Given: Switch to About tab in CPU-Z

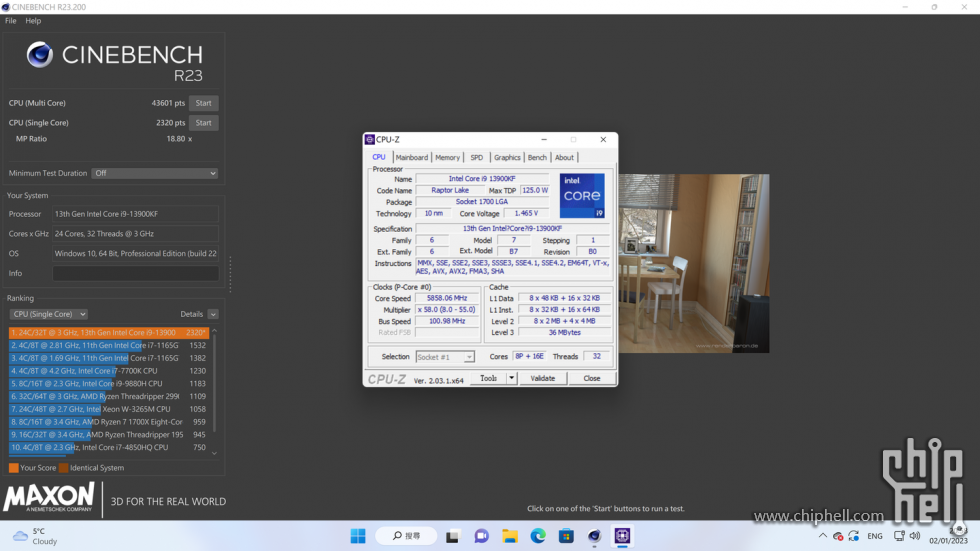Looking at the screenshot, I should (564, 157).
